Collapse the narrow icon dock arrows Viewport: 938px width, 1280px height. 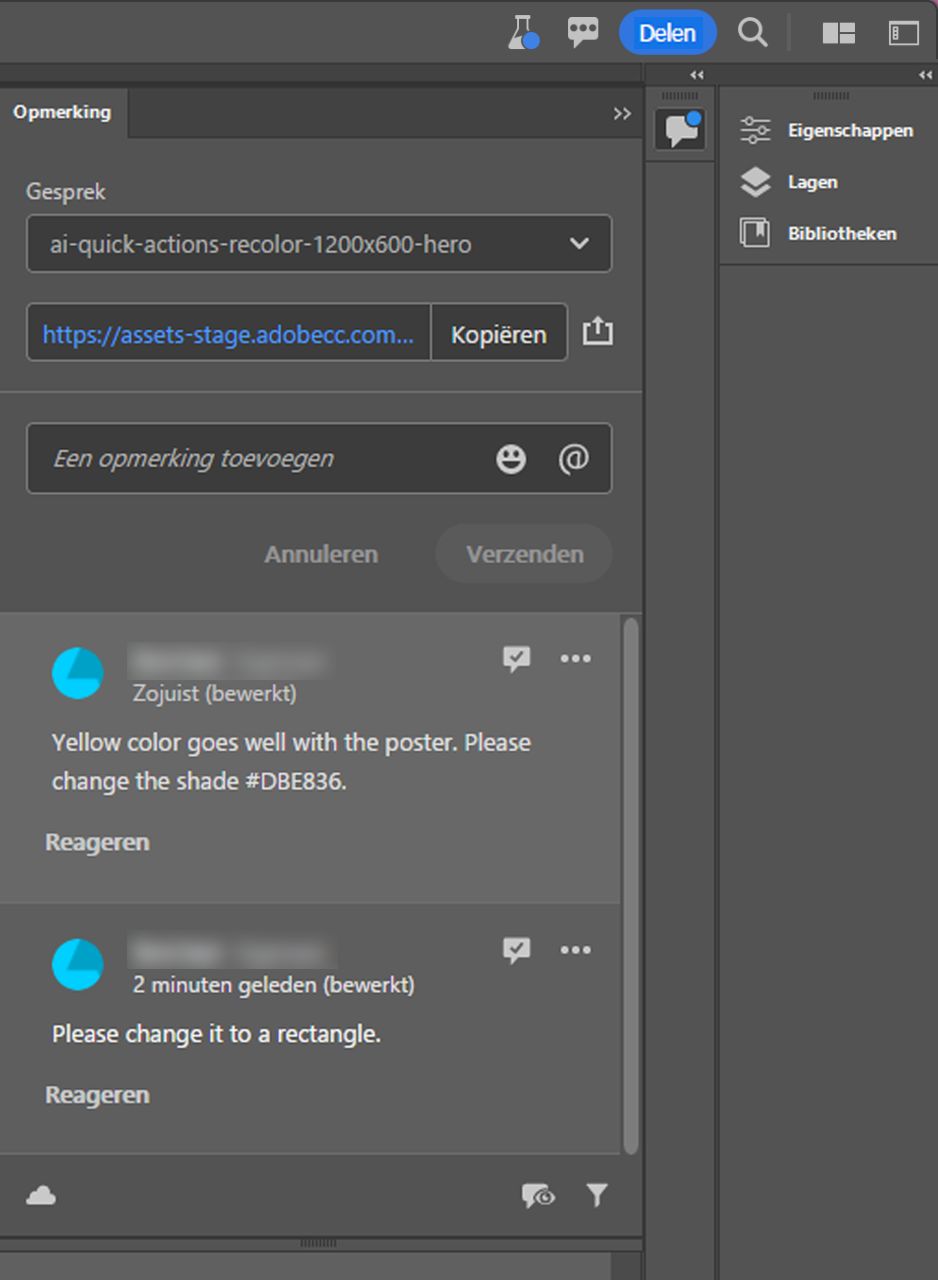(x=697, y=75)
